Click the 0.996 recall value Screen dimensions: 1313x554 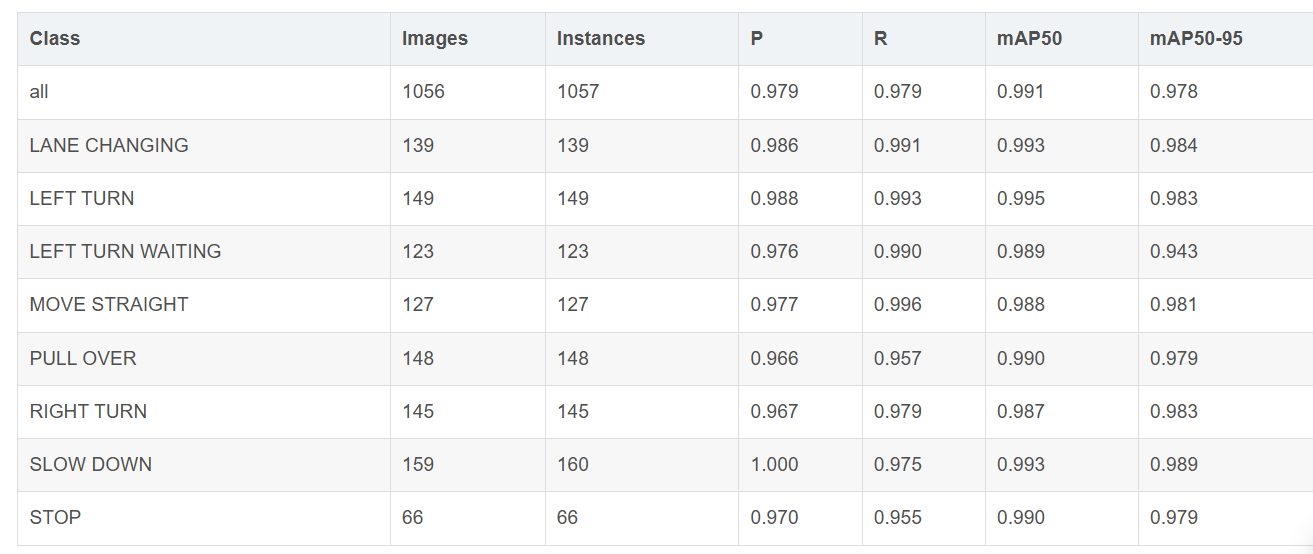point(897,304)
